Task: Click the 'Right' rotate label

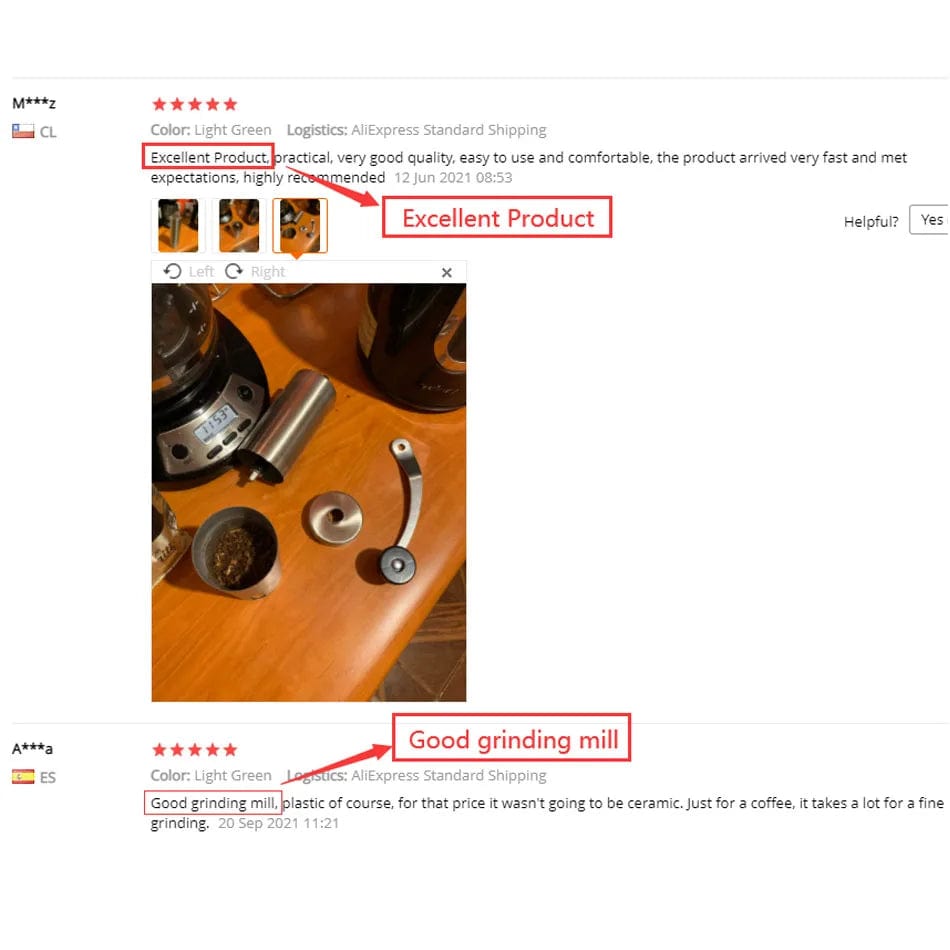Action: tap(267, 271)
